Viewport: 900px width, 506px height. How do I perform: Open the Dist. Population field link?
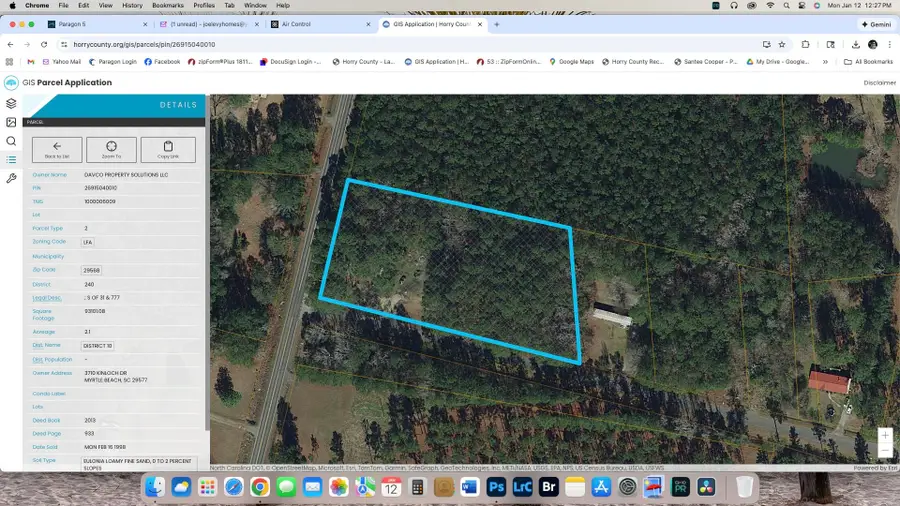[52, 360]
